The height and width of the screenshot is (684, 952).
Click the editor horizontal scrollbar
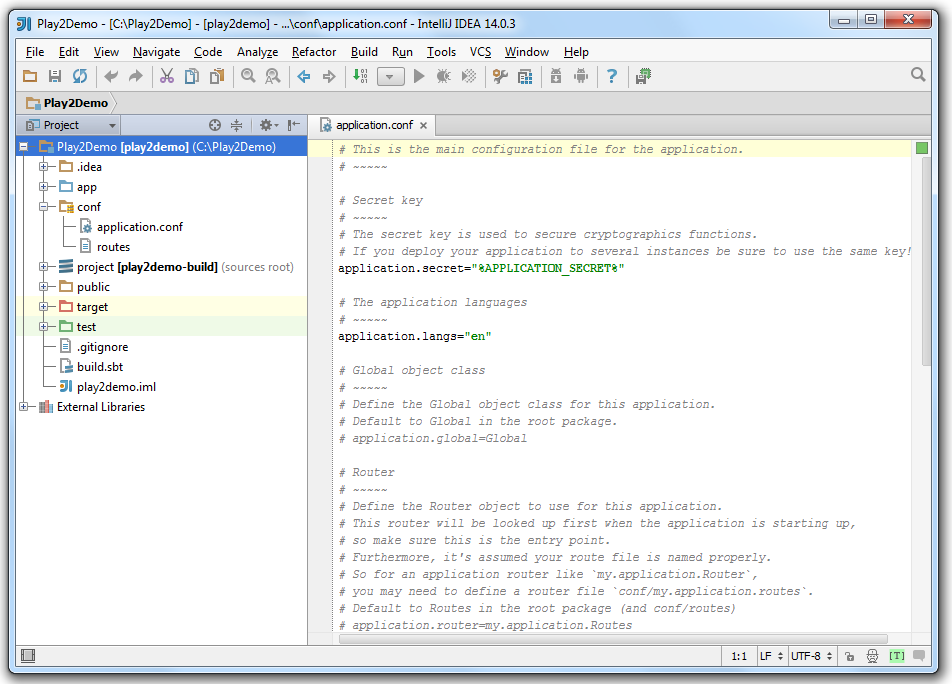[612, 638]
